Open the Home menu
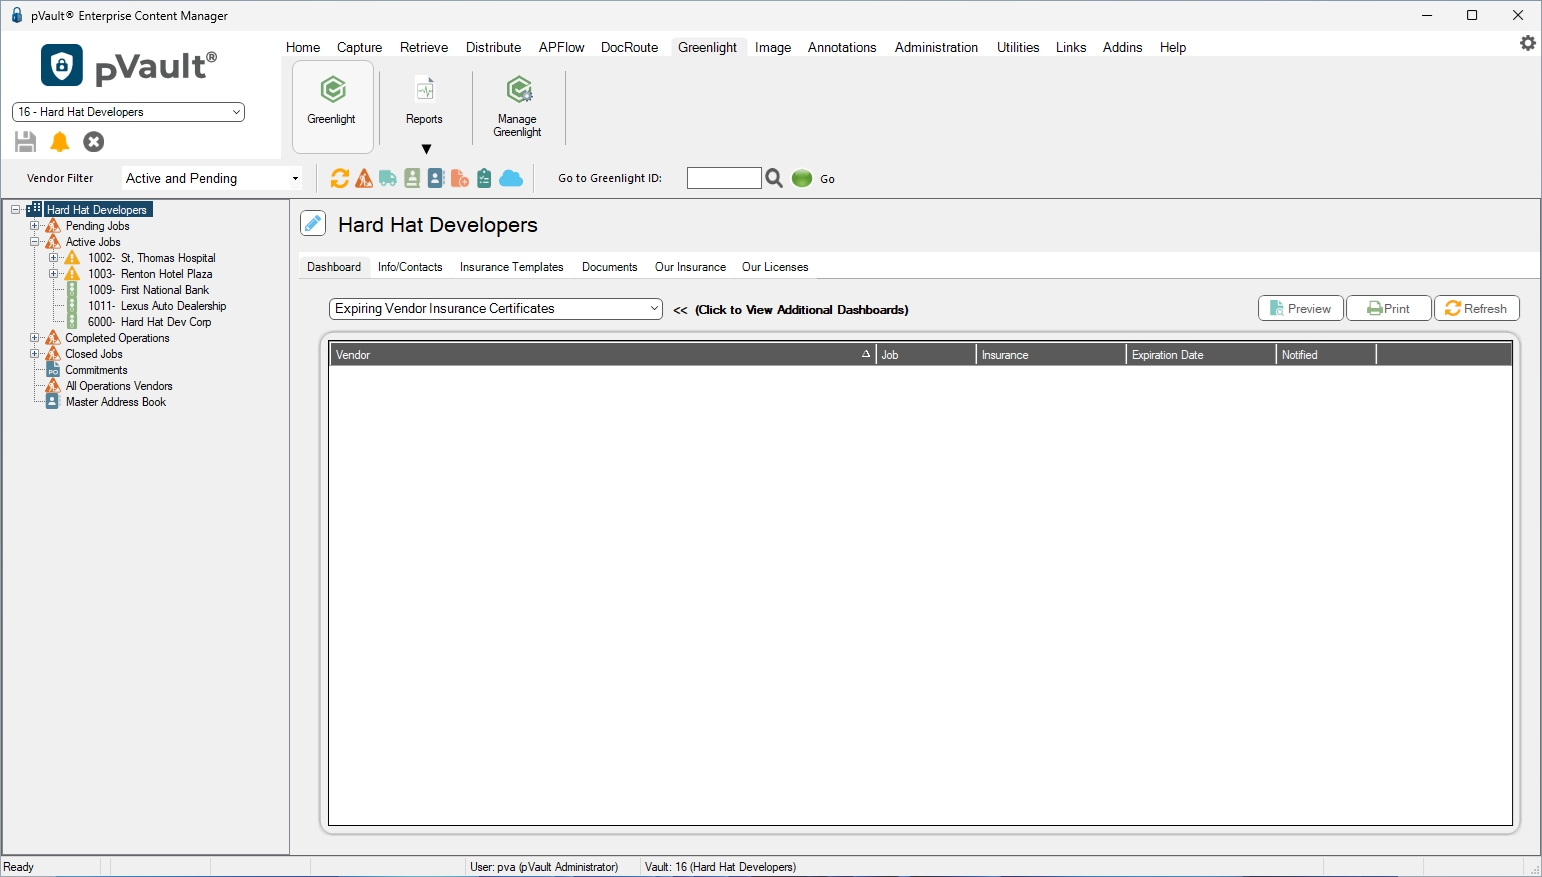 (x=303, y=47)
